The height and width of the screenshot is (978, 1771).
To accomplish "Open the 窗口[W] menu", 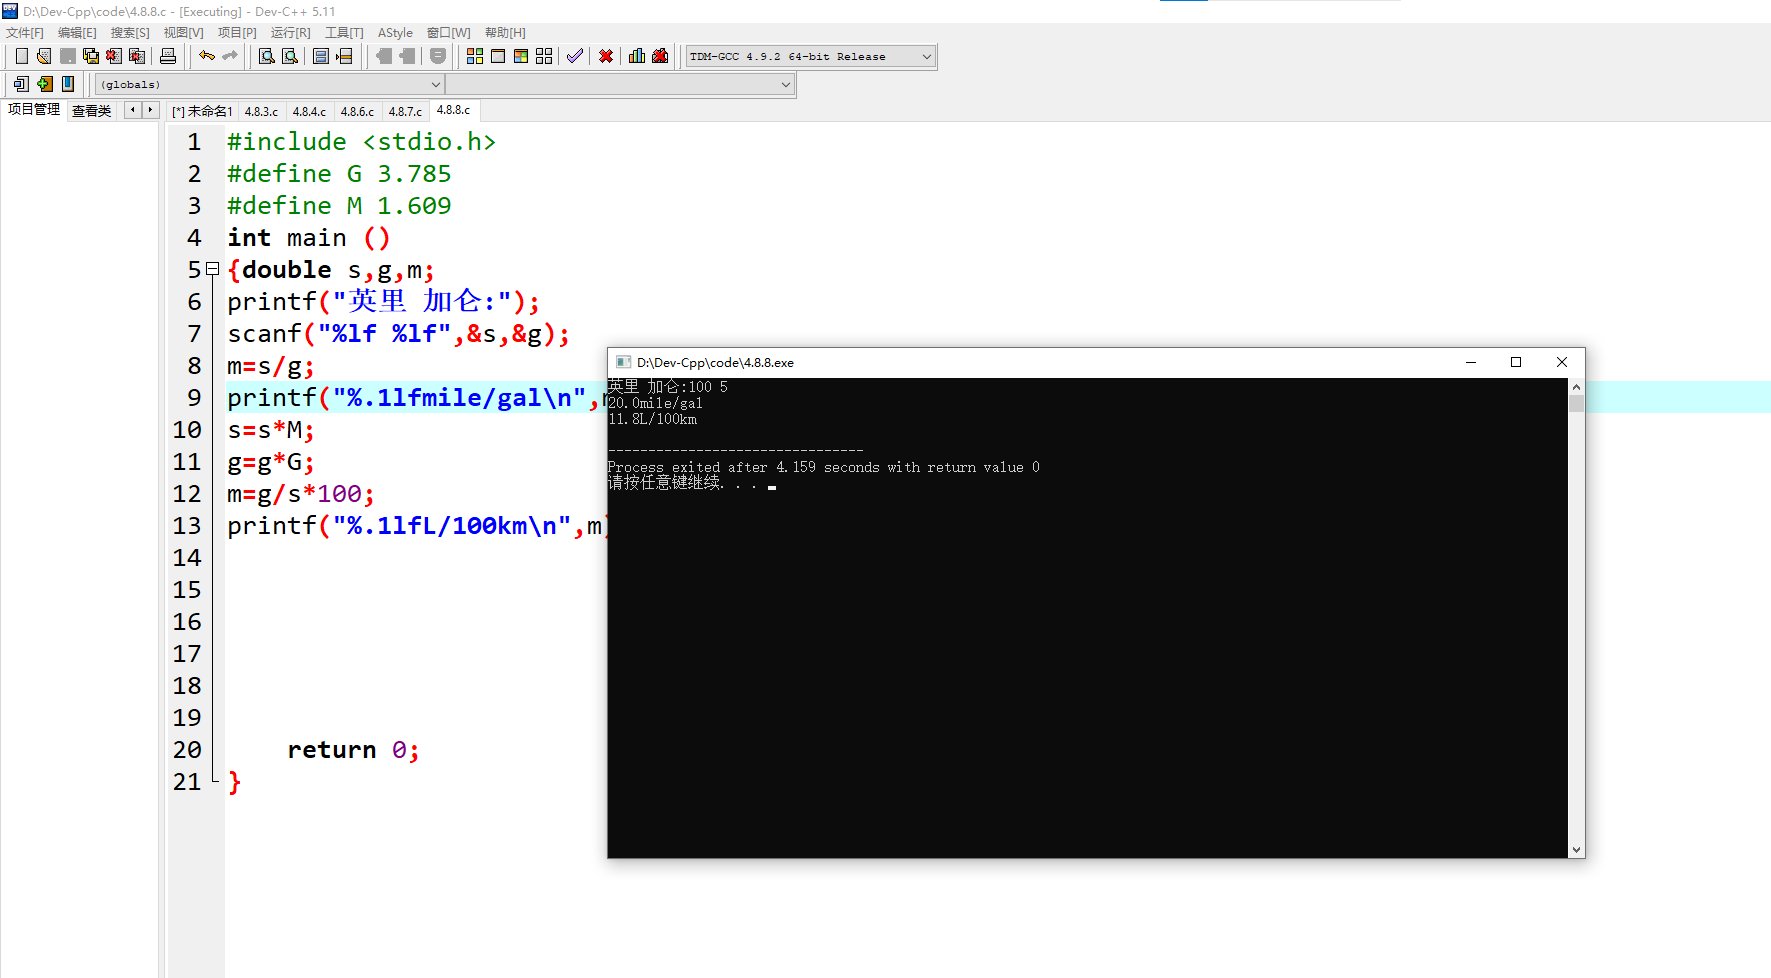I will point(448,33).
